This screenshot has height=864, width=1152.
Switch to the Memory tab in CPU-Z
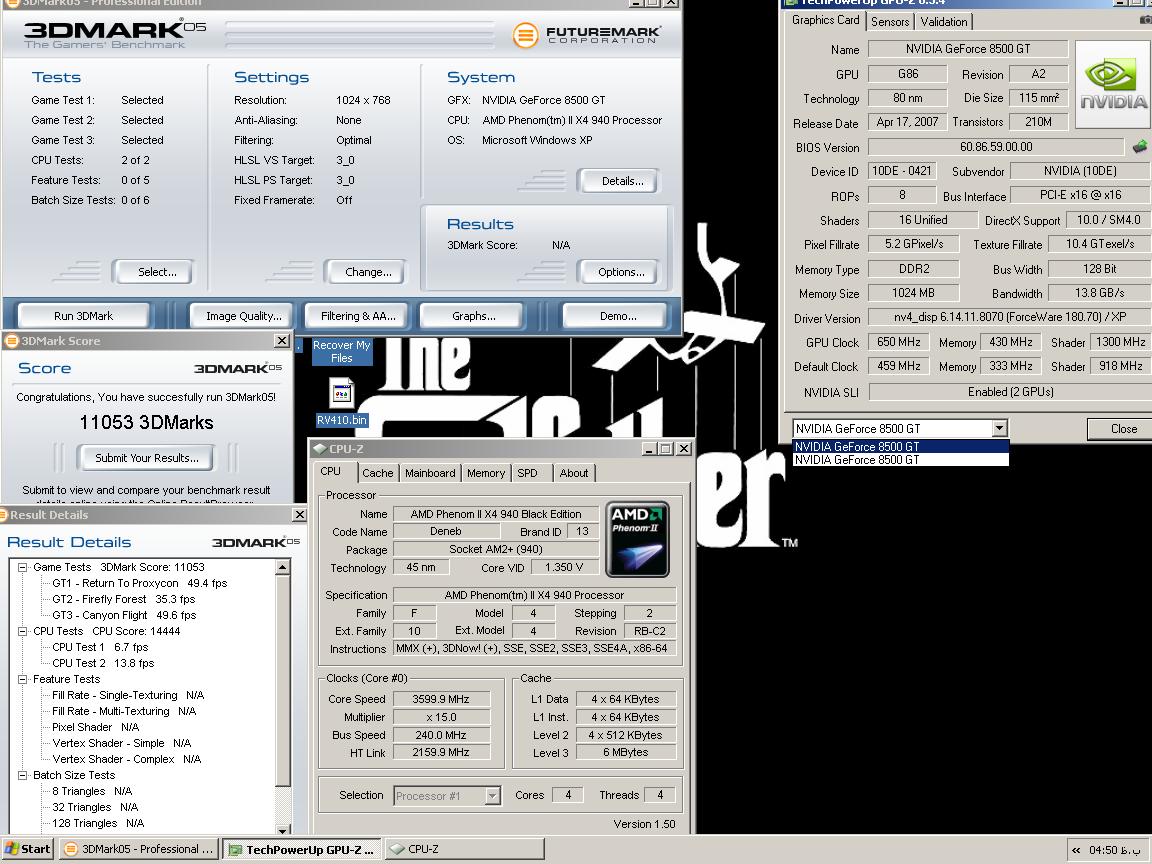coord(486,473)
